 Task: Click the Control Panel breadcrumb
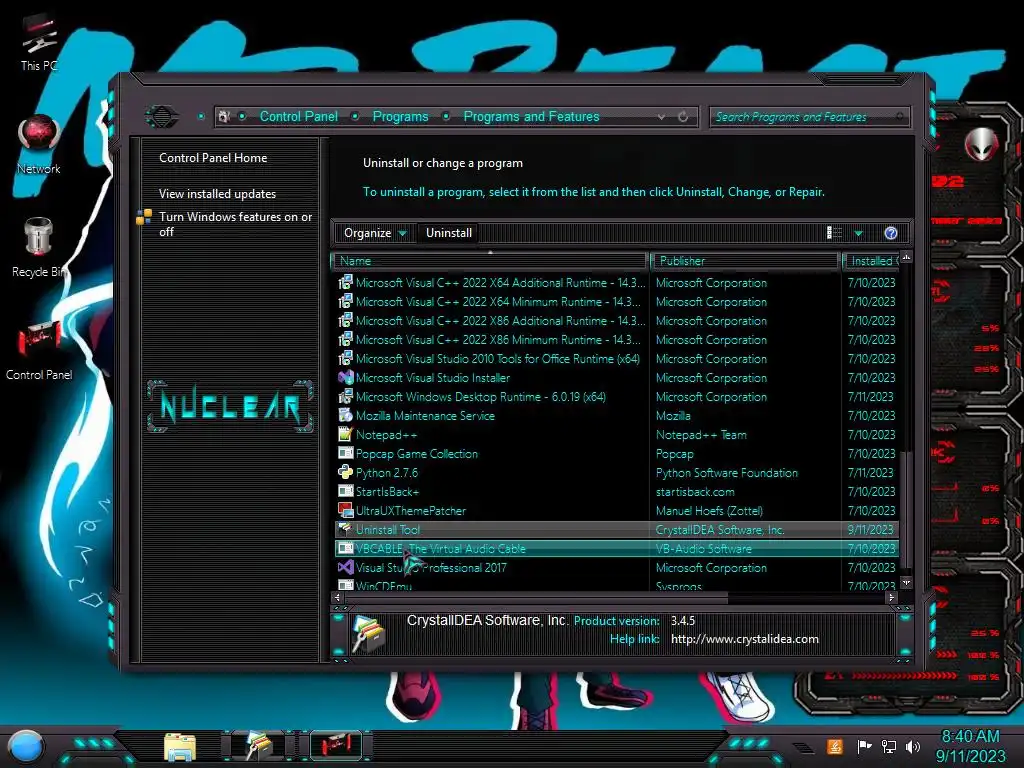[x=298, y=116]
